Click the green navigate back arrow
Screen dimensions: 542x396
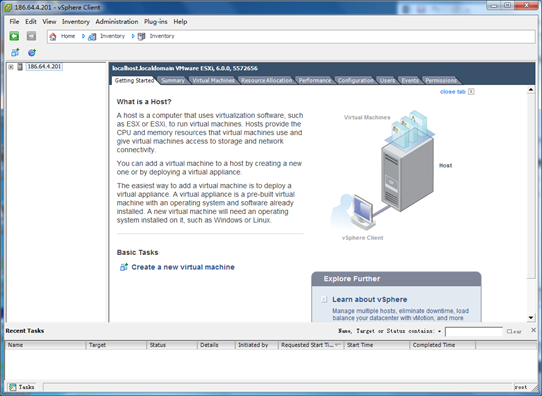(x=14, y=36)
